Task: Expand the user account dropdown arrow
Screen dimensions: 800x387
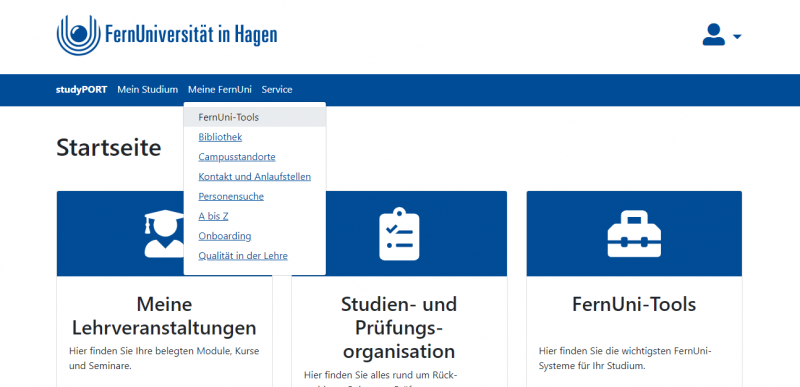Action: pos(737,37)
